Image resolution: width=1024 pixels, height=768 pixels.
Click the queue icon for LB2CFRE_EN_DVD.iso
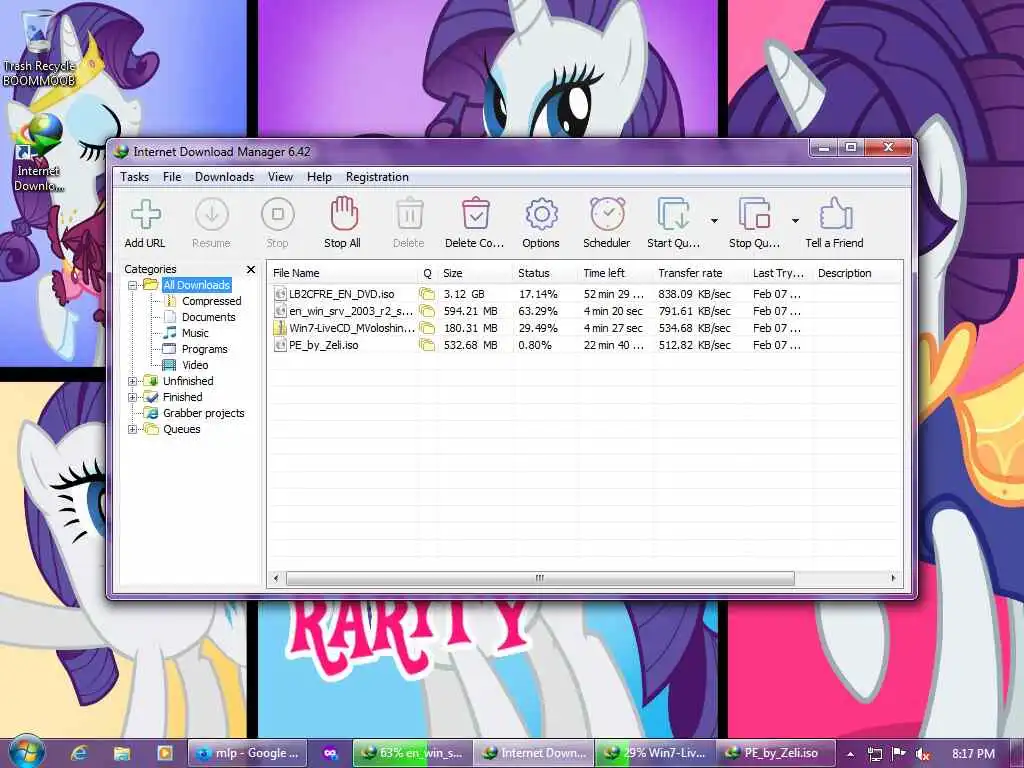pyautogui.click(x=427, y=294)
